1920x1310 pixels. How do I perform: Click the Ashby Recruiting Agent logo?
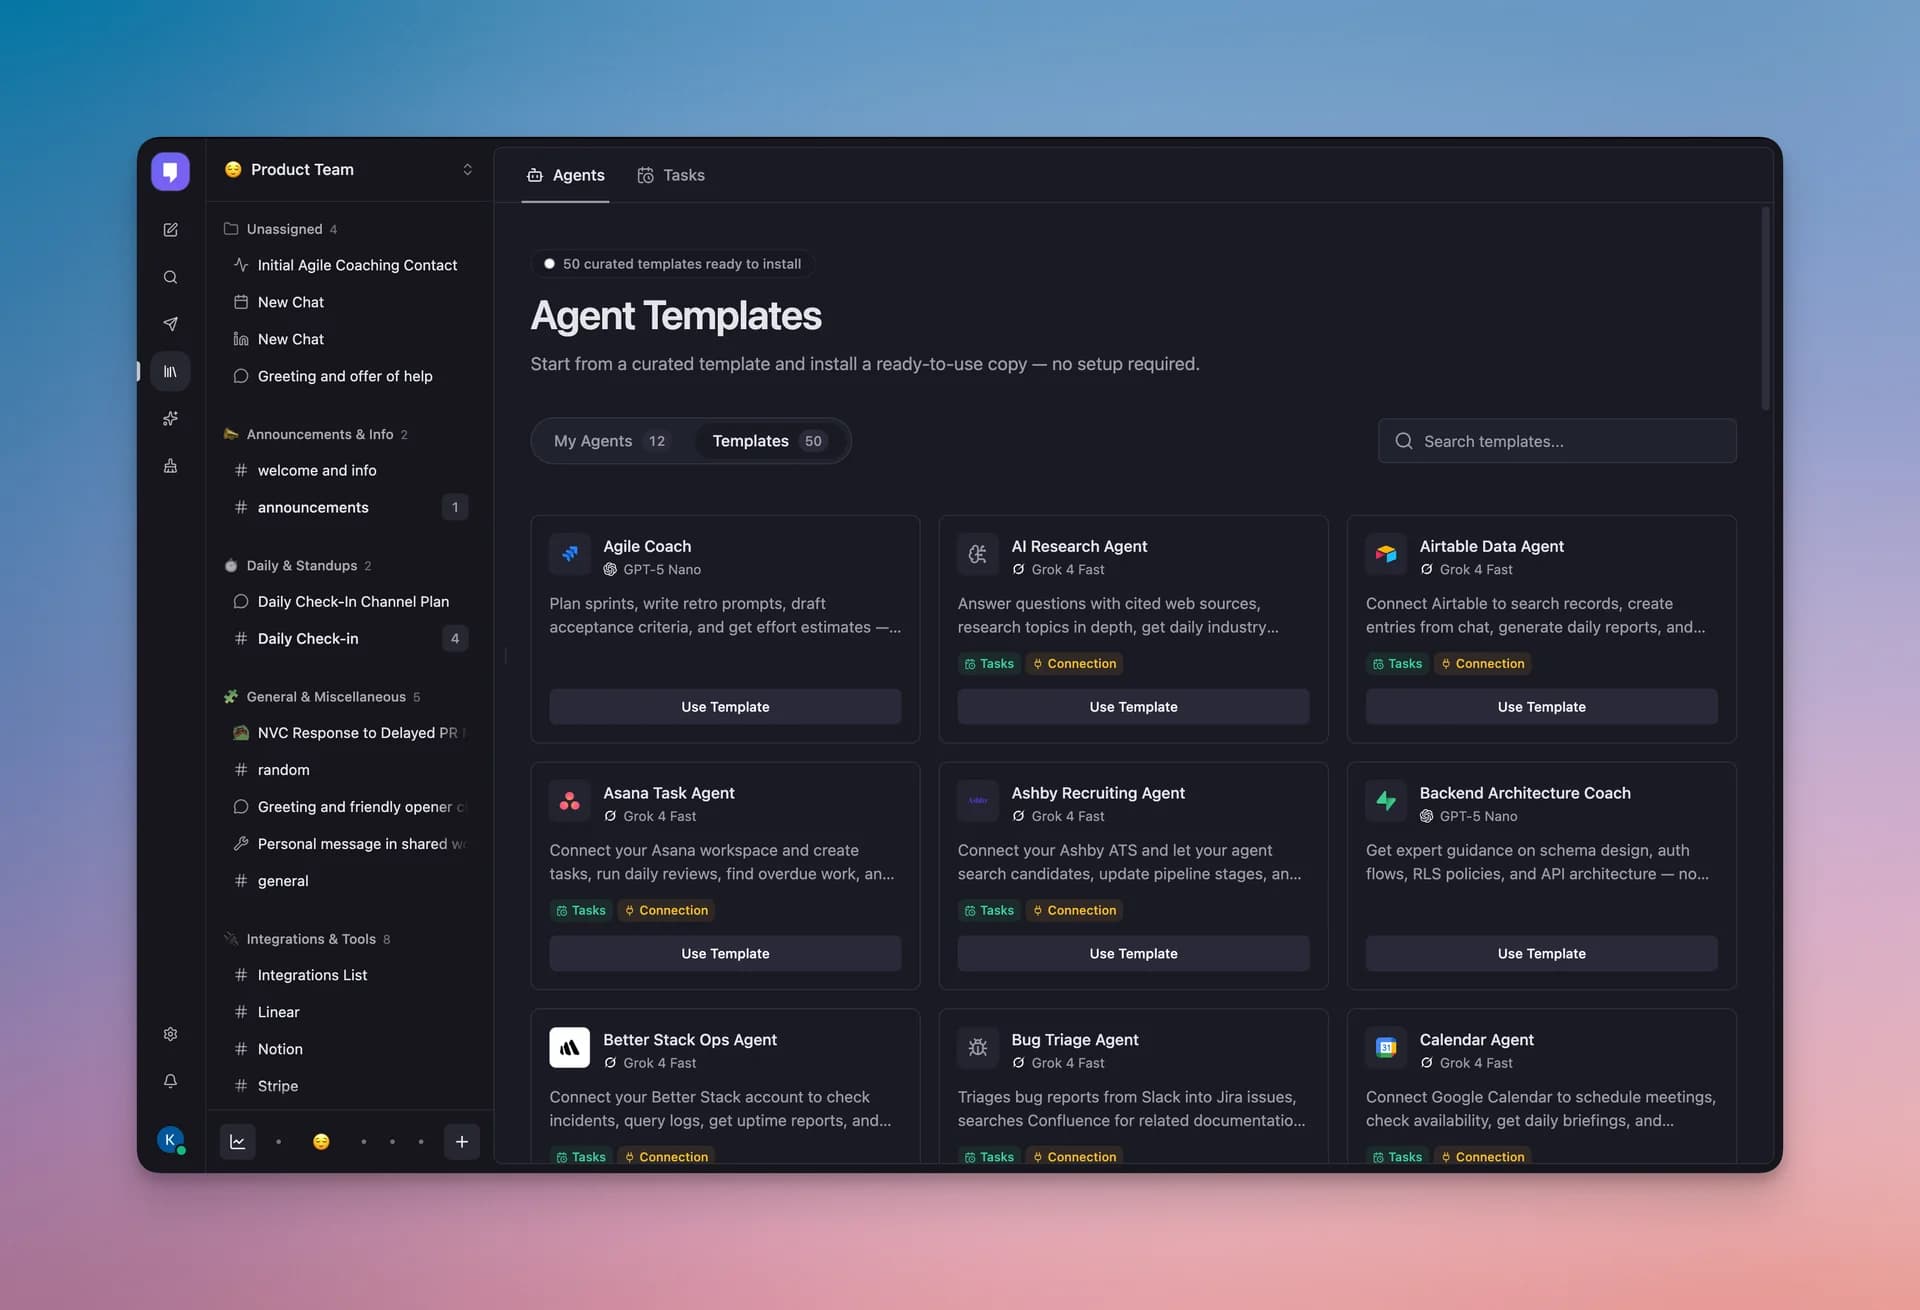(978, 801)
